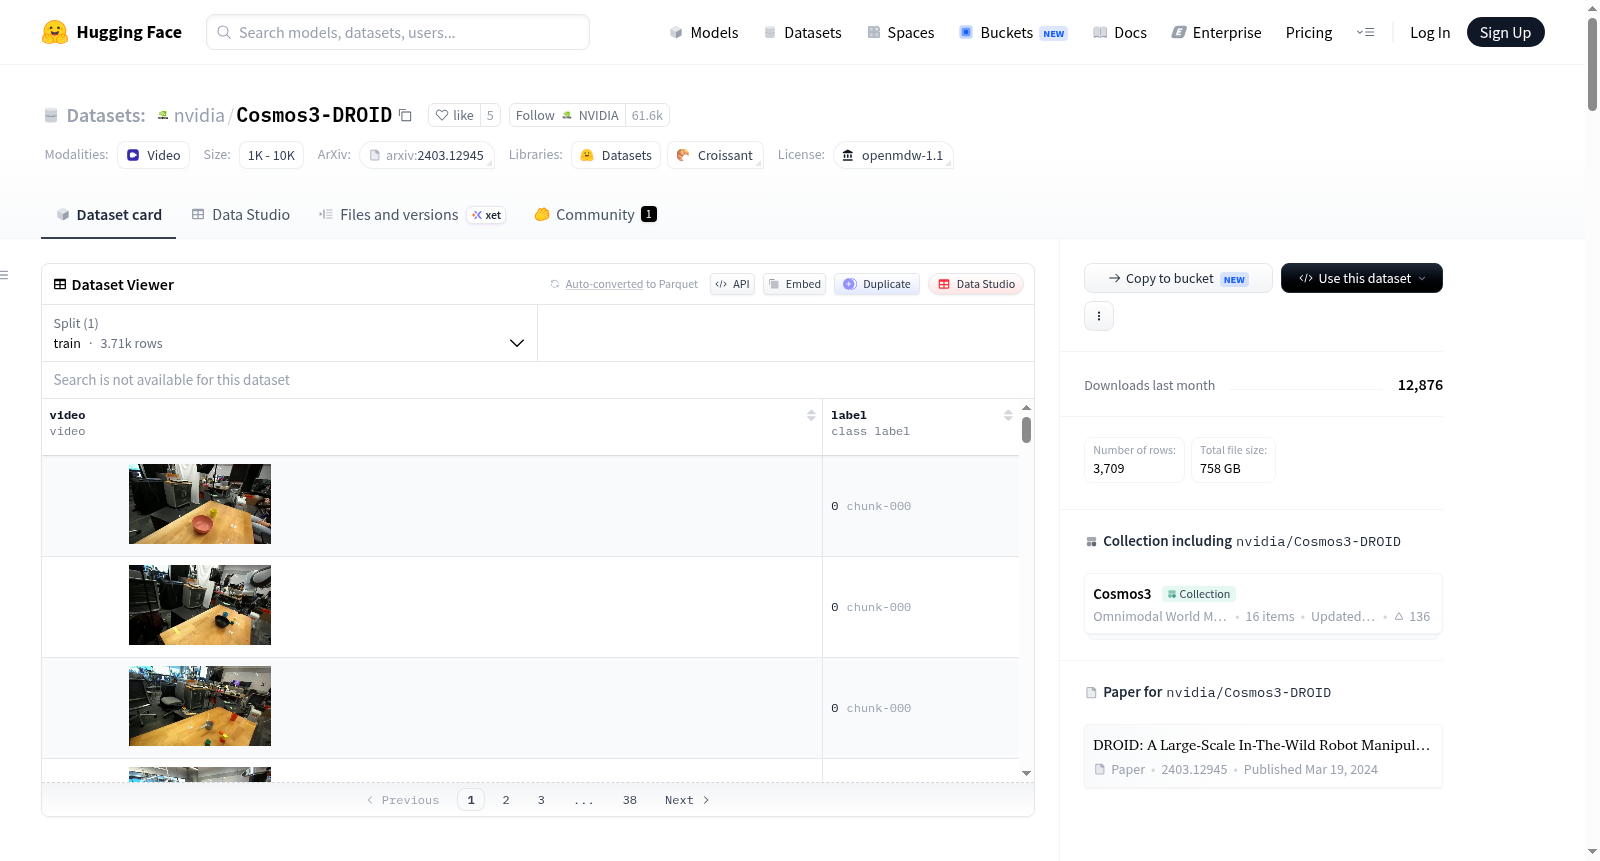This screenshot has height=861, width=1600.
Task: Click the pagination ellipsis
Action: (x=584, y=800)
